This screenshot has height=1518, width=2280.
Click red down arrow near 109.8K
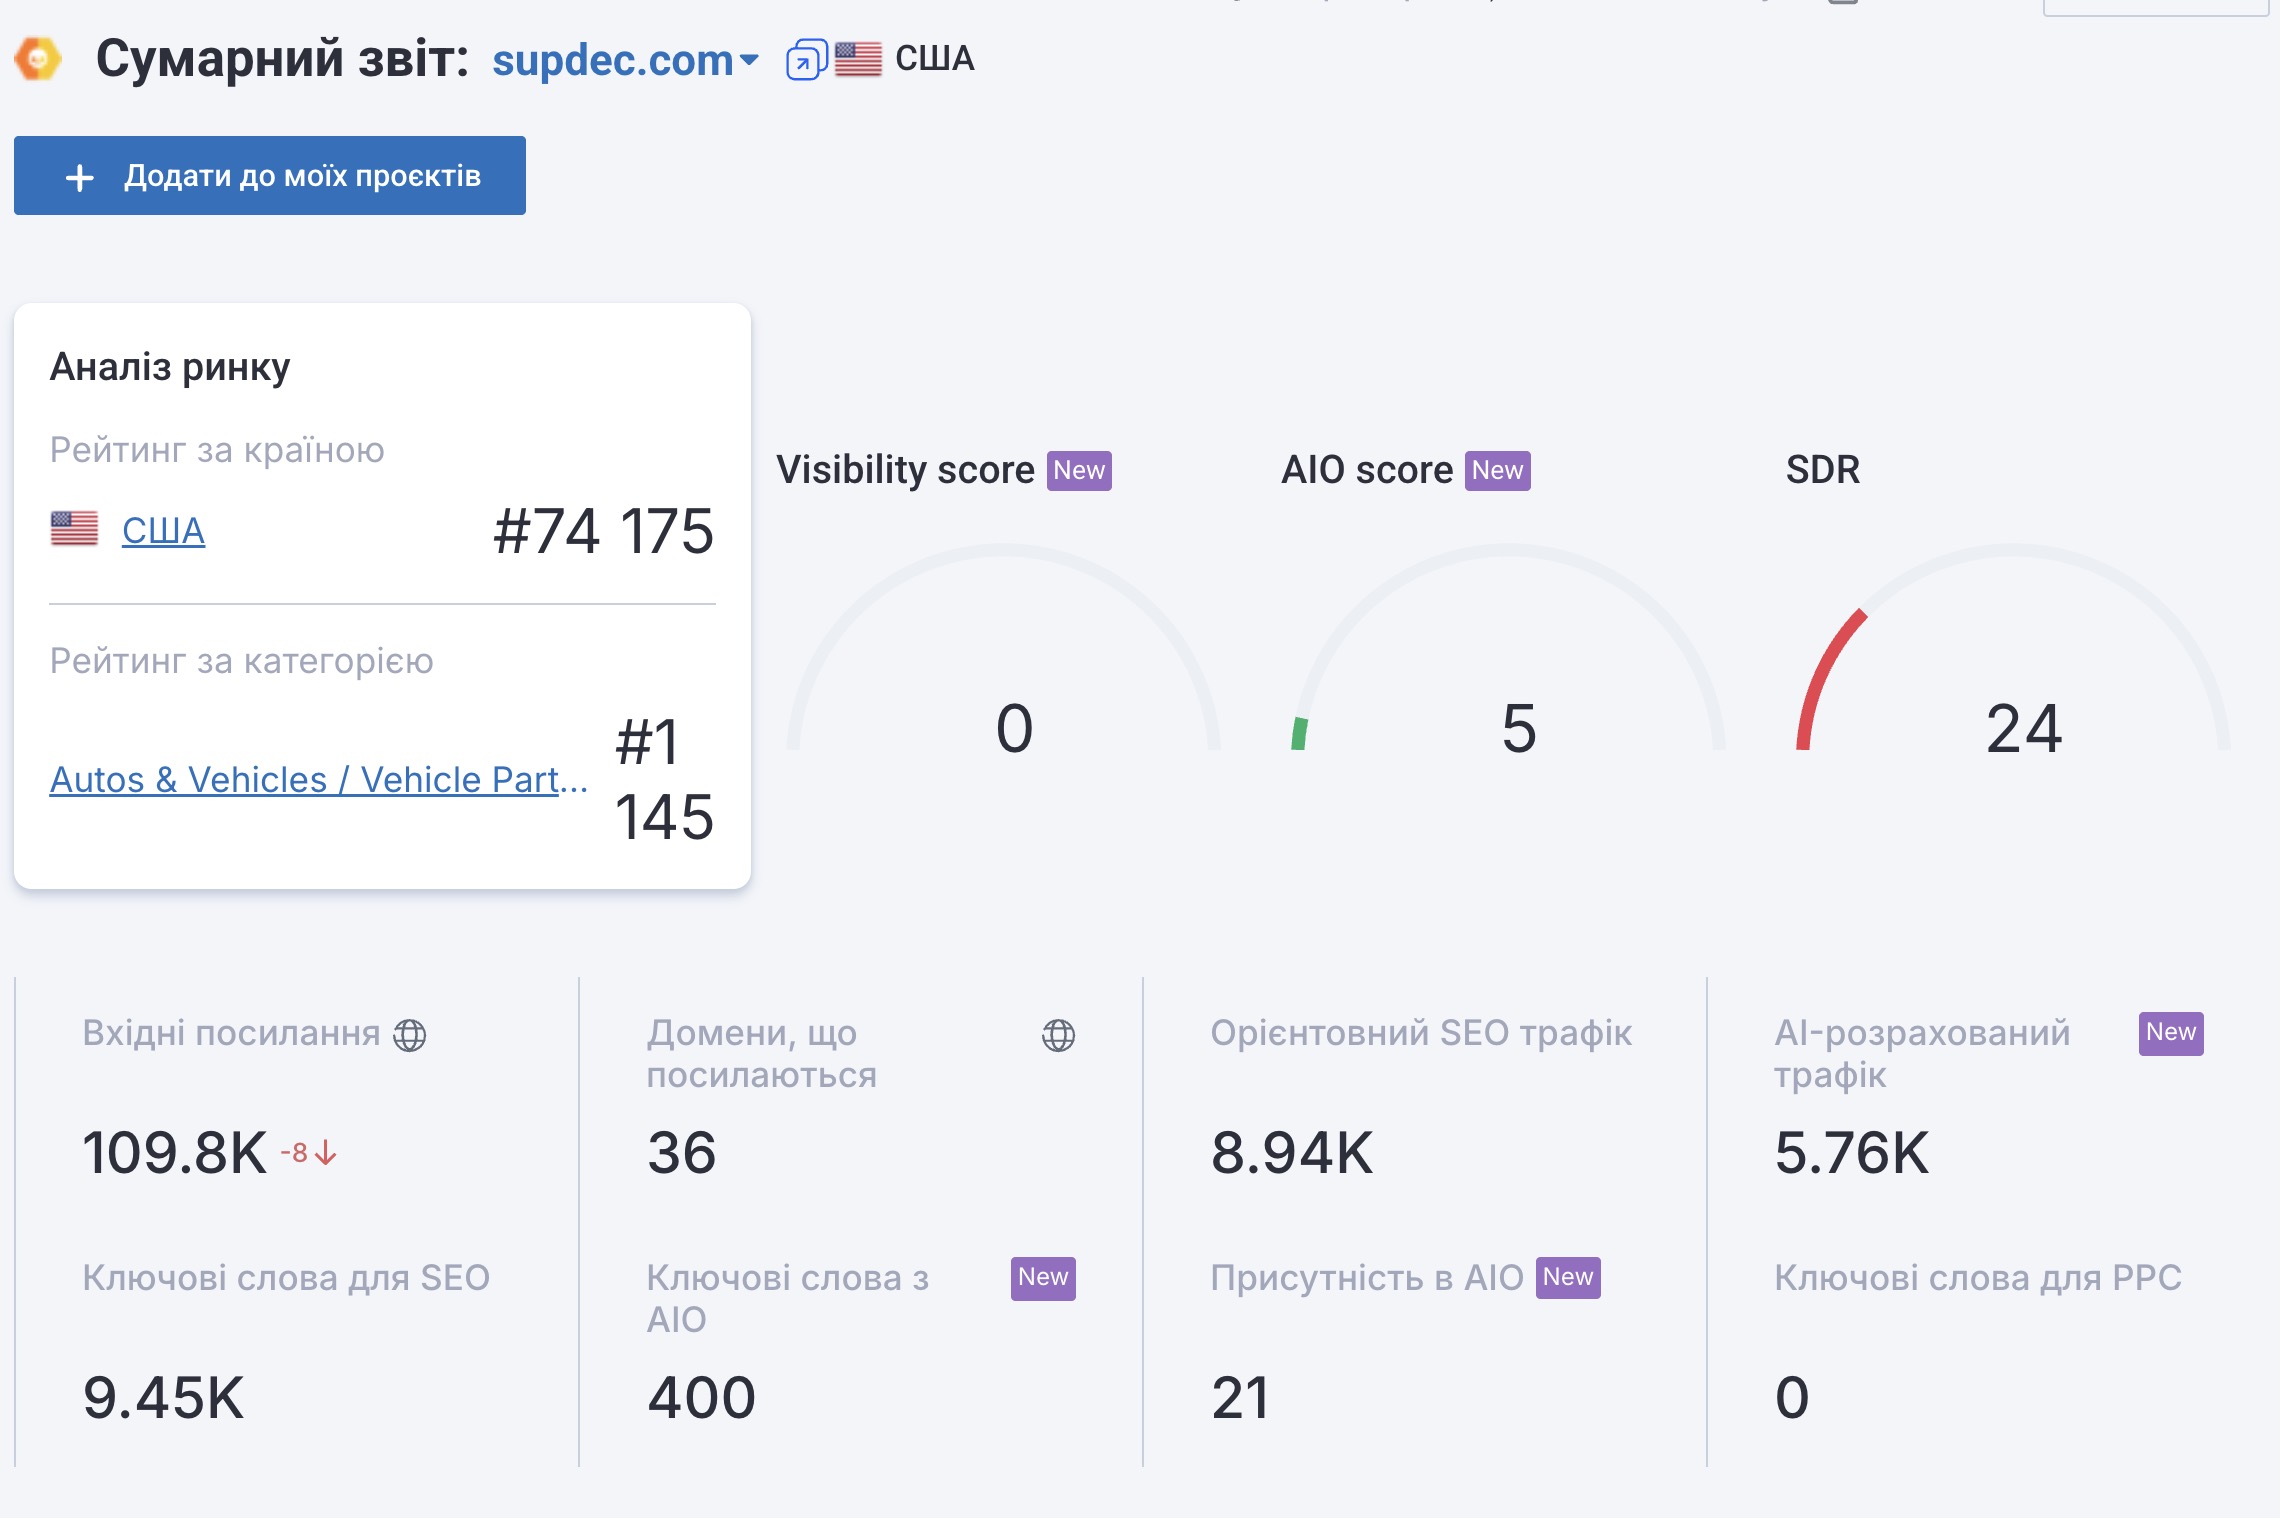pos(326,1154)
